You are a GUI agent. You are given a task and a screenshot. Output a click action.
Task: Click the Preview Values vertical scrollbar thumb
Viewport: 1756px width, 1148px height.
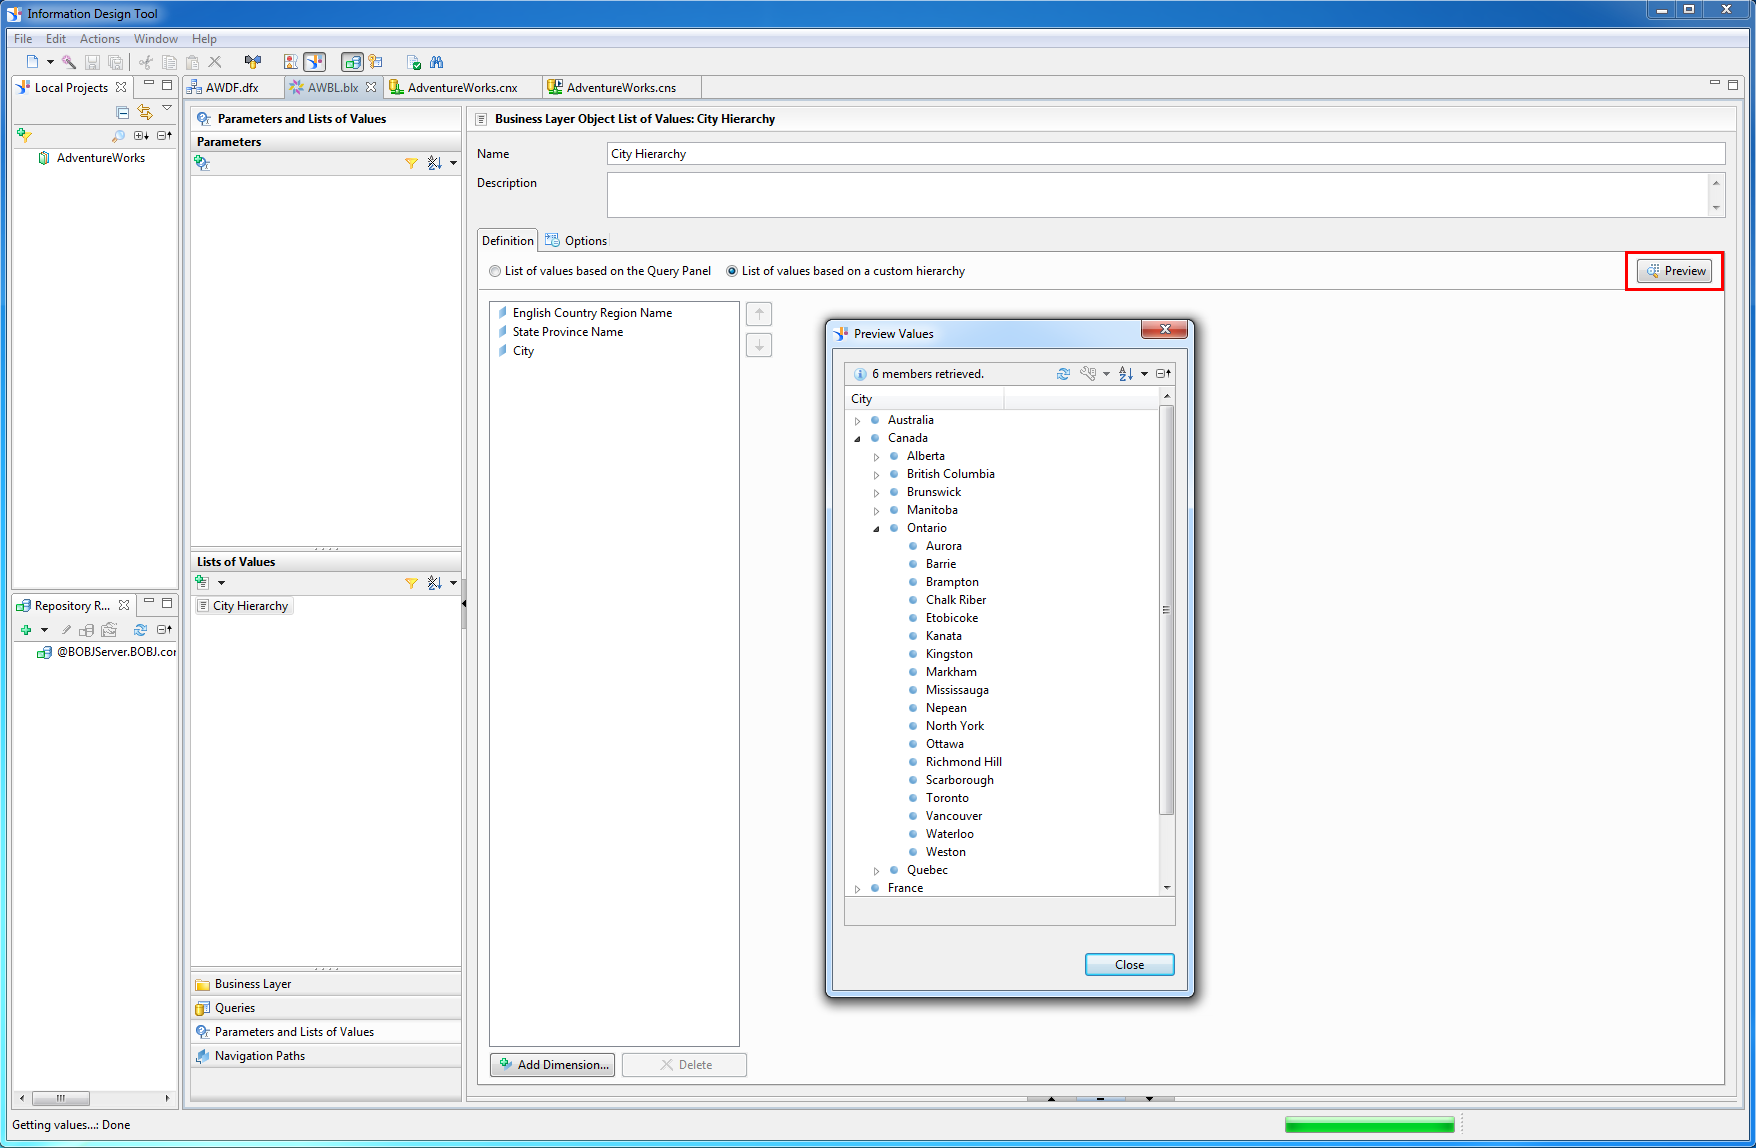coord(1166,610)
